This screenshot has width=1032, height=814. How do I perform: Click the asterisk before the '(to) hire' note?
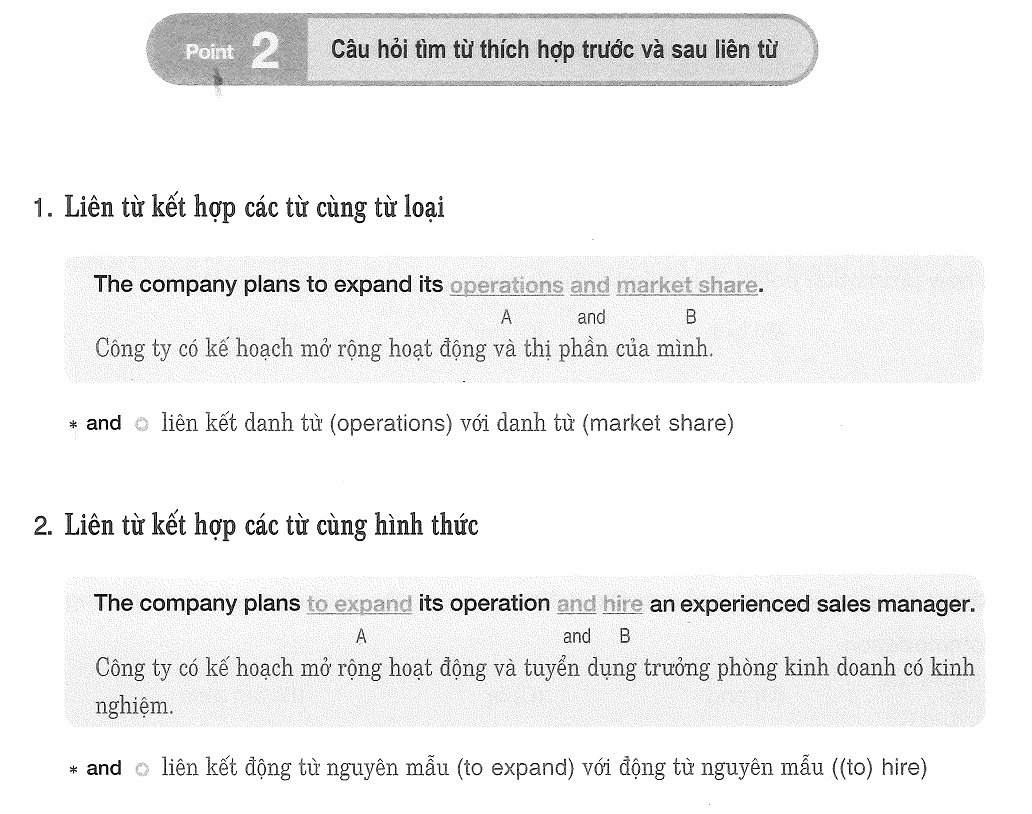73,769
